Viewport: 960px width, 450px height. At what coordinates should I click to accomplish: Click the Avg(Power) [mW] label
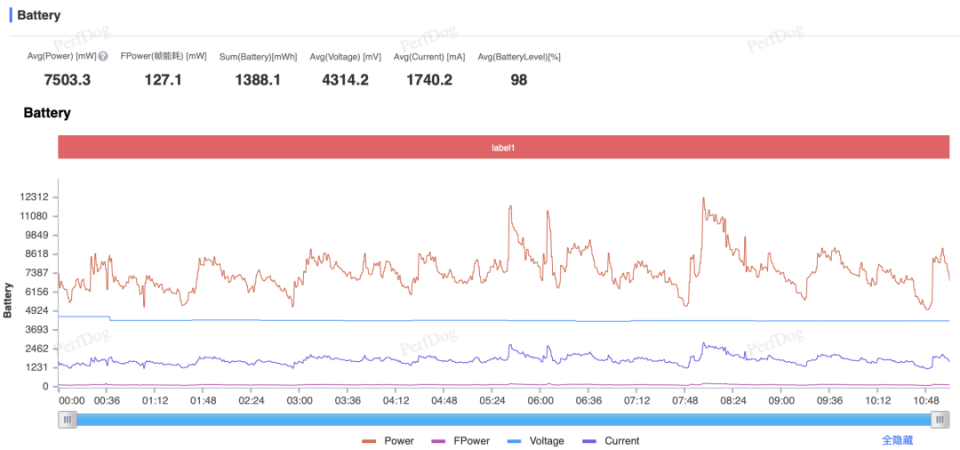(62, 56)
